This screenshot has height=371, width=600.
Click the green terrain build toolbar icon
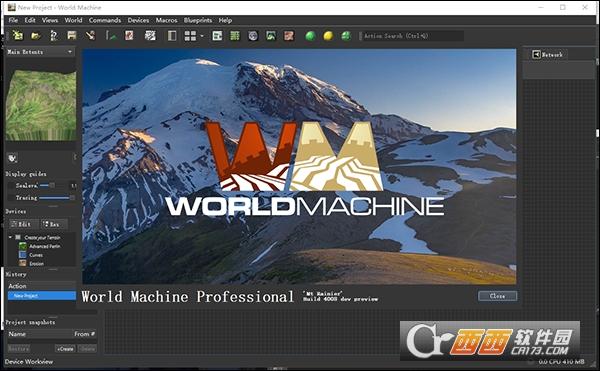point(111,36)
